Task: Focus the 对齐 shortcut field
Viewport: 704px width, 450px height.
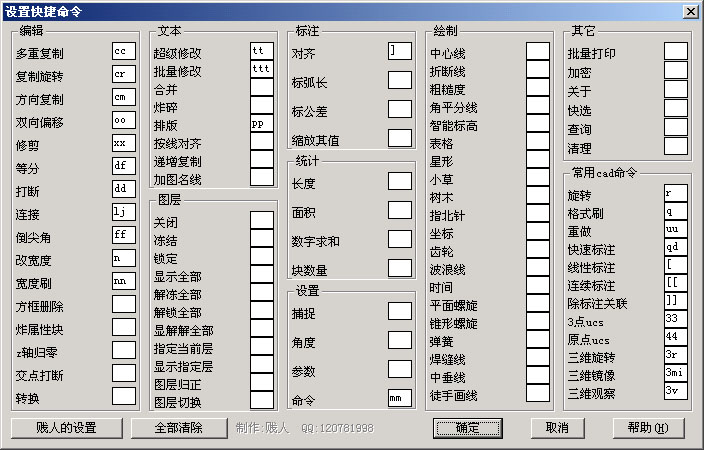Action: pos(400,51)
